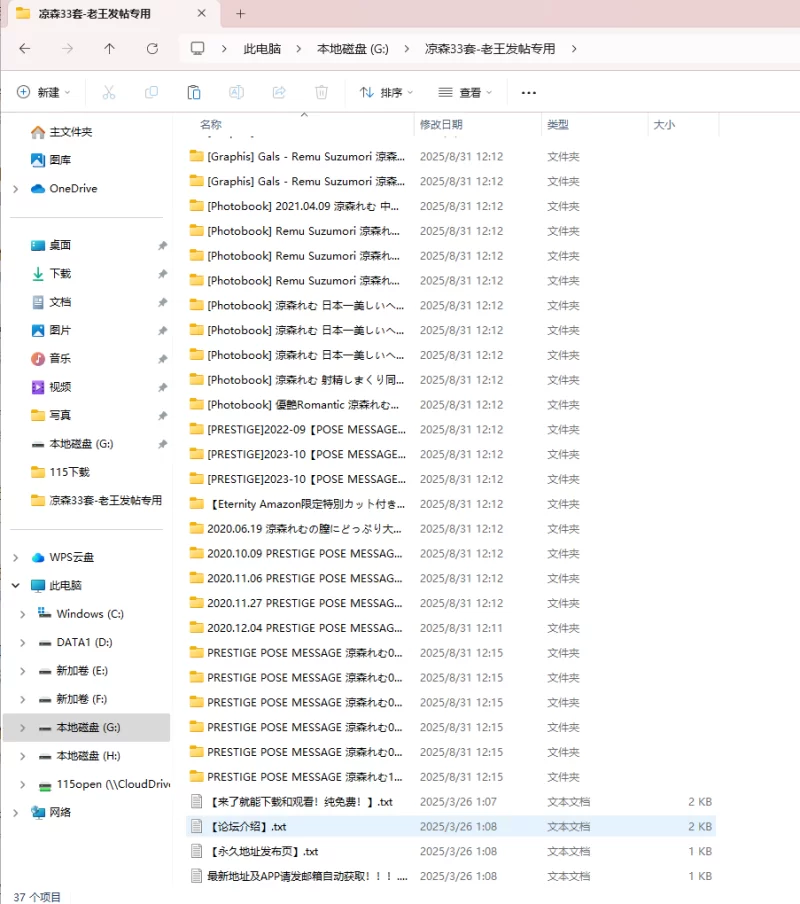This screenshot has height=904, width=800.
Task: Click 凉森33套-老王发帖专用 breadcrumb segment
Action: point(490,49)
